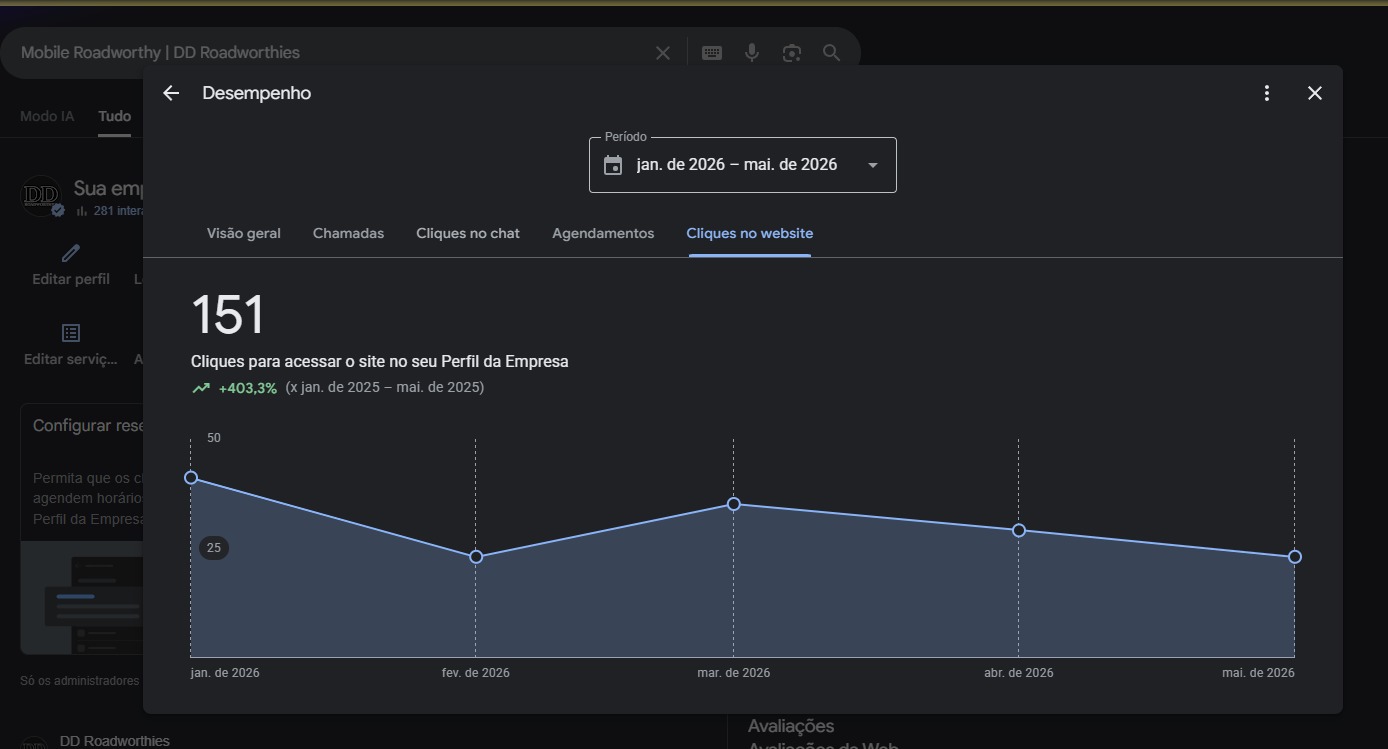Select the Cliques no website tab

pyautogui.click(x=750, y=233)
